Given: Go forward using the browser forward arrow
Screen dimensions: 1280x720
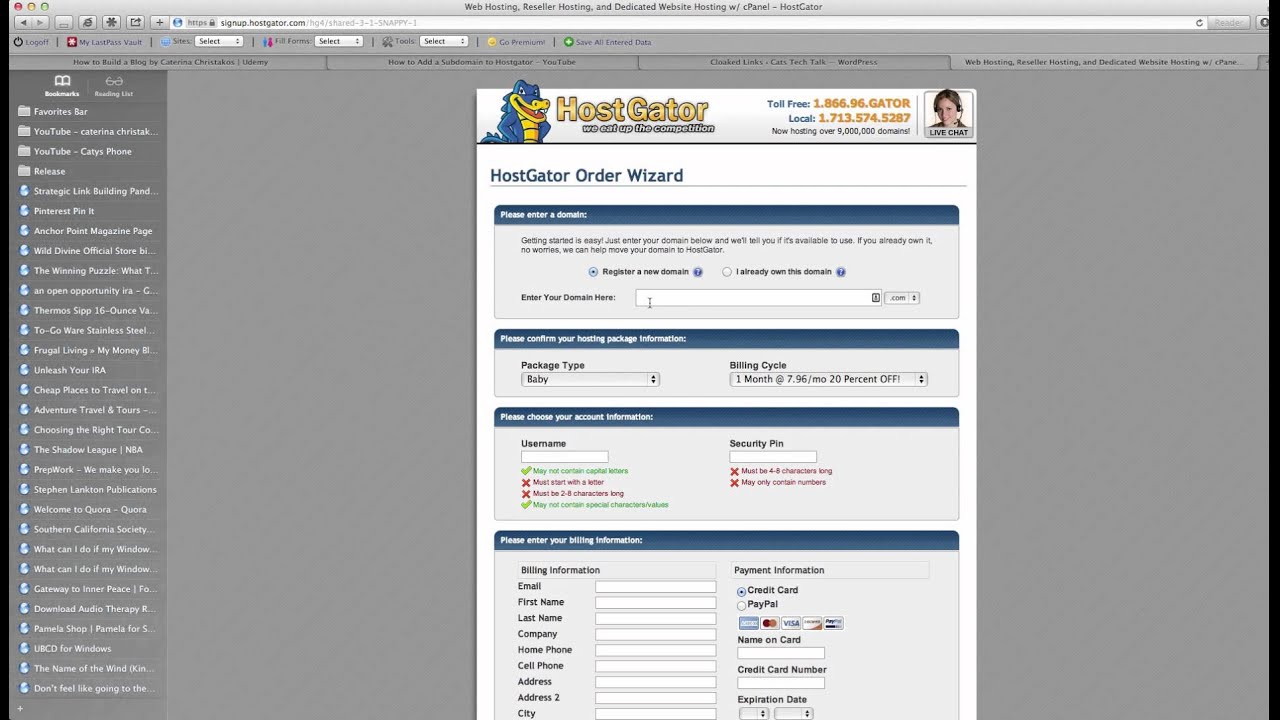Looking at the screenshot, I should coord(41,22).
